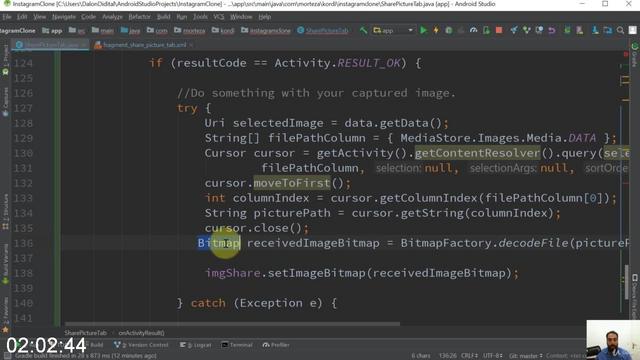Click the com breadcrumb folder
The image size is (640, 360).
(x=157, y=31)
